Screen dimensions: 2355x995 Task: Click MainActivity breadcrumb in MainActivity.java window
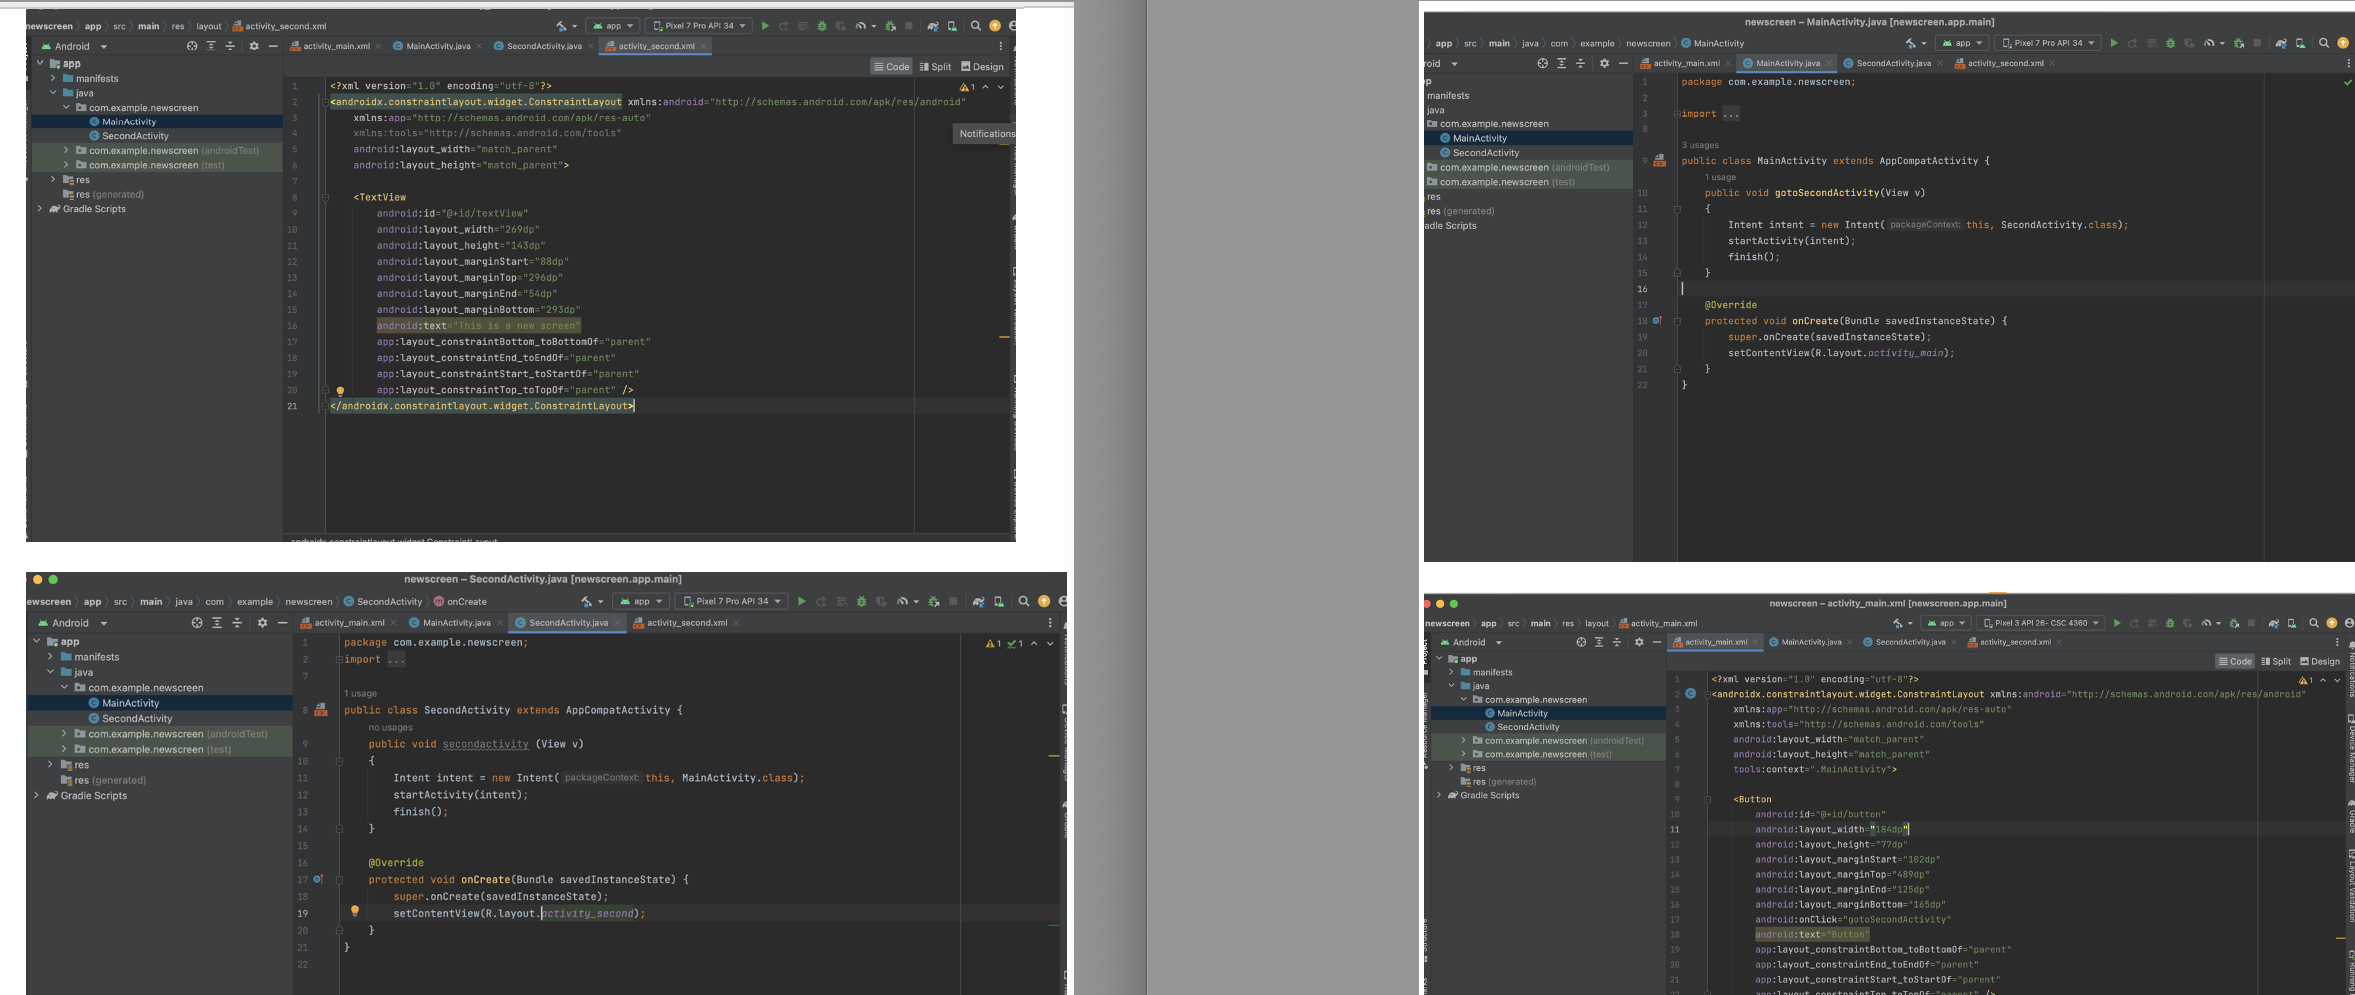tap(1712, 43)
